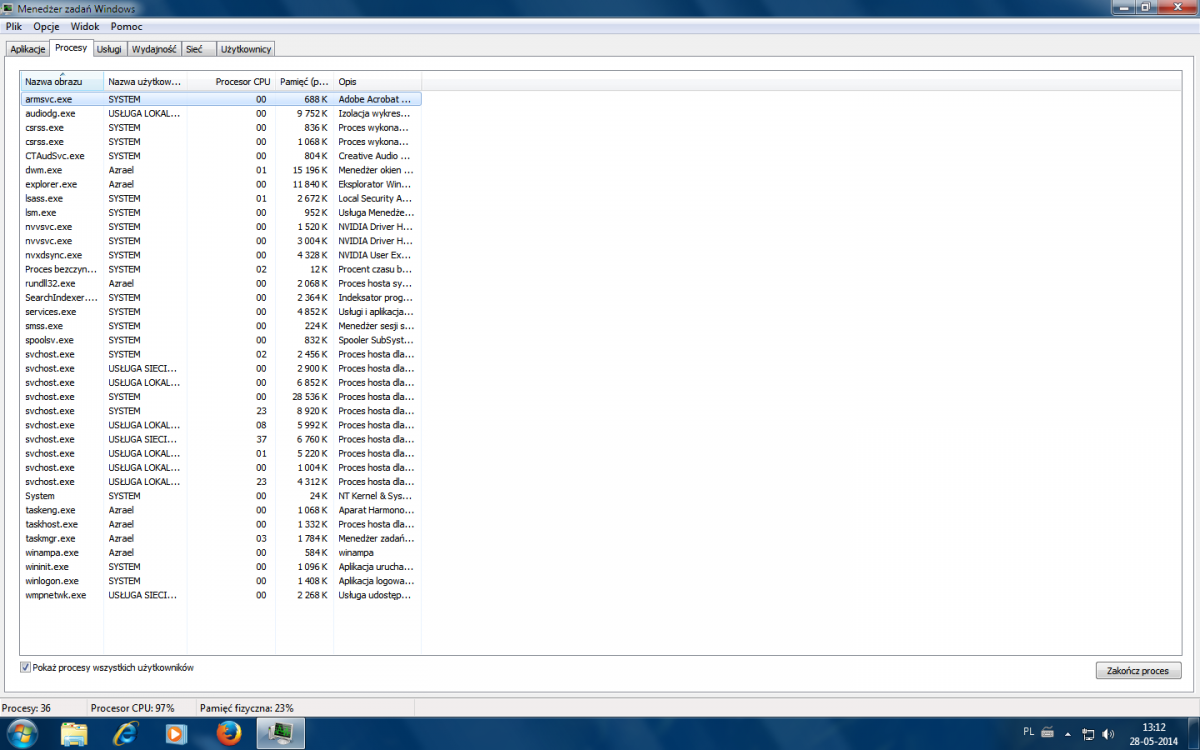Select the lsass.exe process

click(x=221, y=198)
